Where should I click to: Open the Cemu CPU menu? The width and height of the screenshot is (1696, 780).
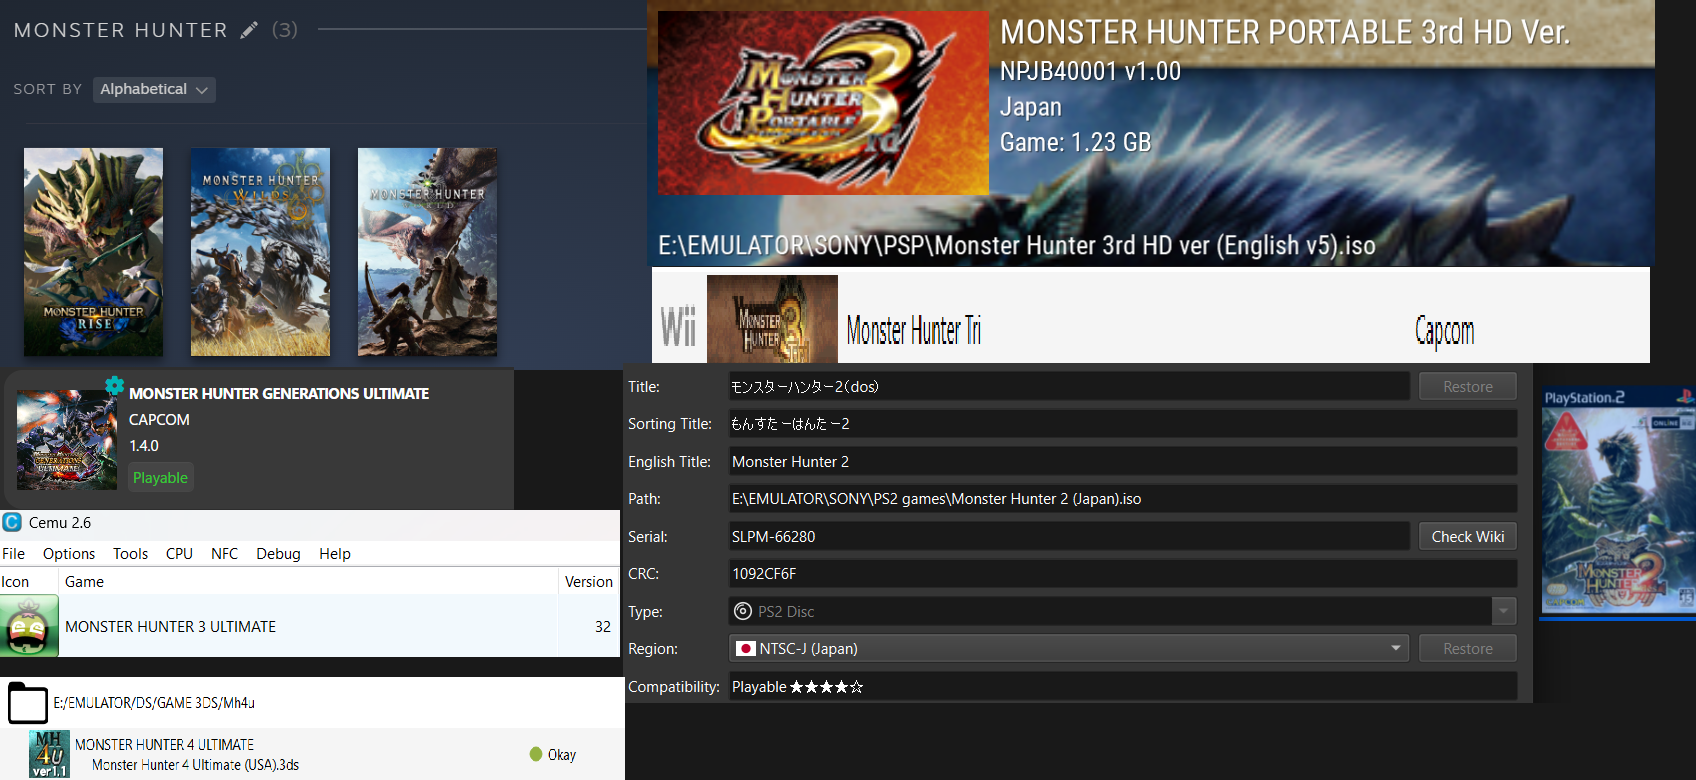[179, 554]
